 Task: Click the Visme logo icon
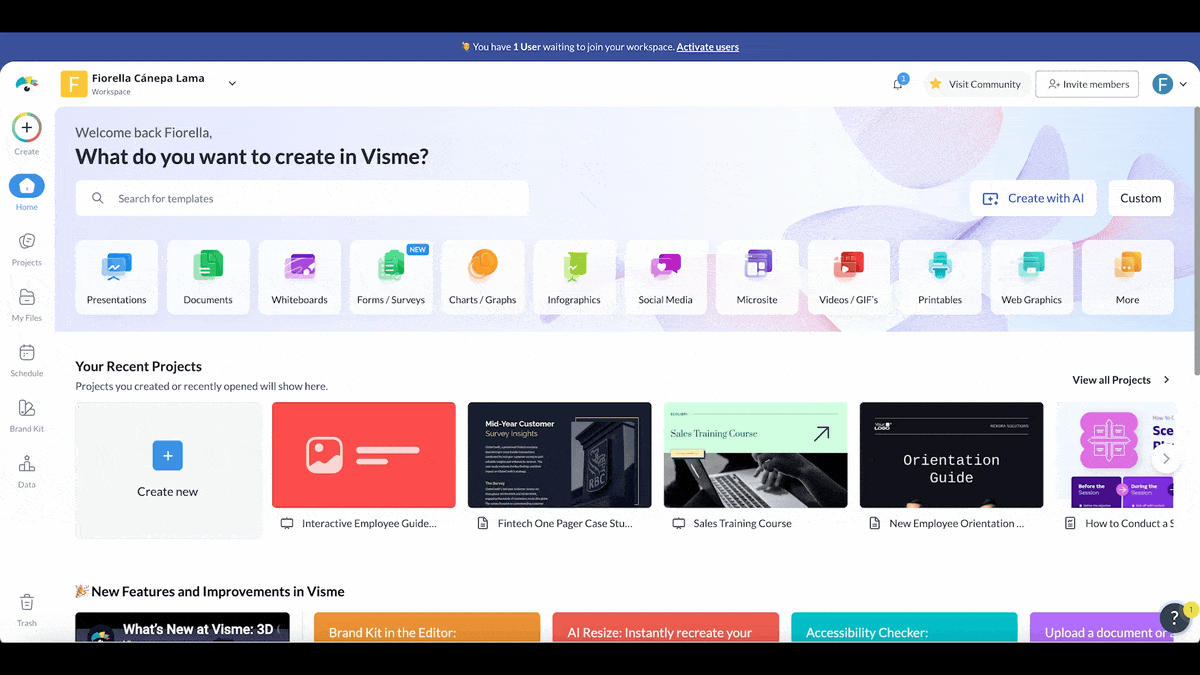tap(27, 84)
